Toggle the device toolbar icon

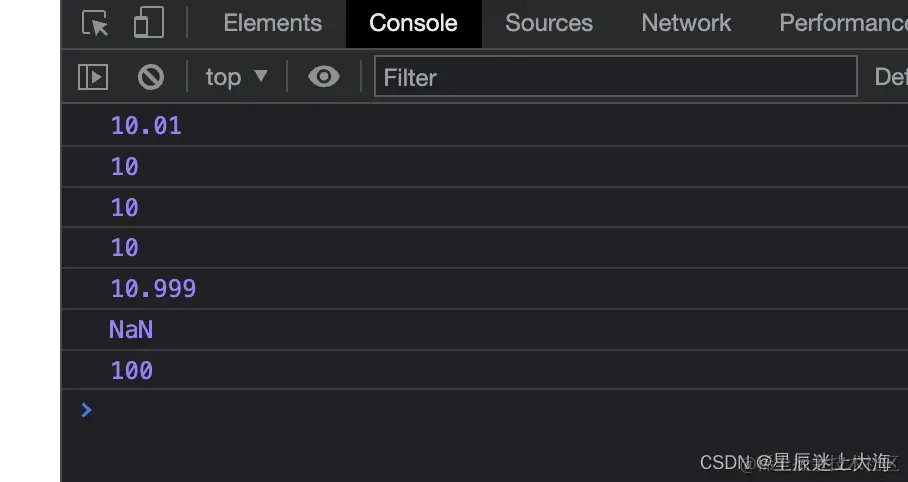pos(148,23)
